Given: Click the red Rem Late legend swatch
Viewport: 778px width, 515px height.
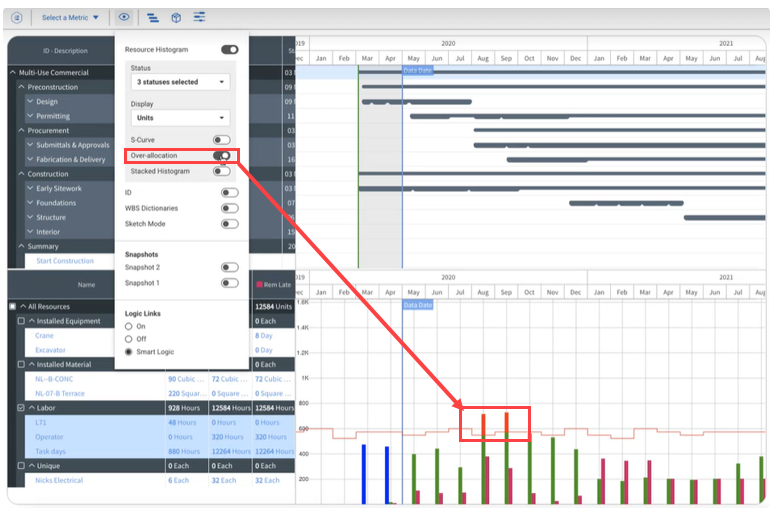Looking at the screenshot, I should (x=260, y=285).
